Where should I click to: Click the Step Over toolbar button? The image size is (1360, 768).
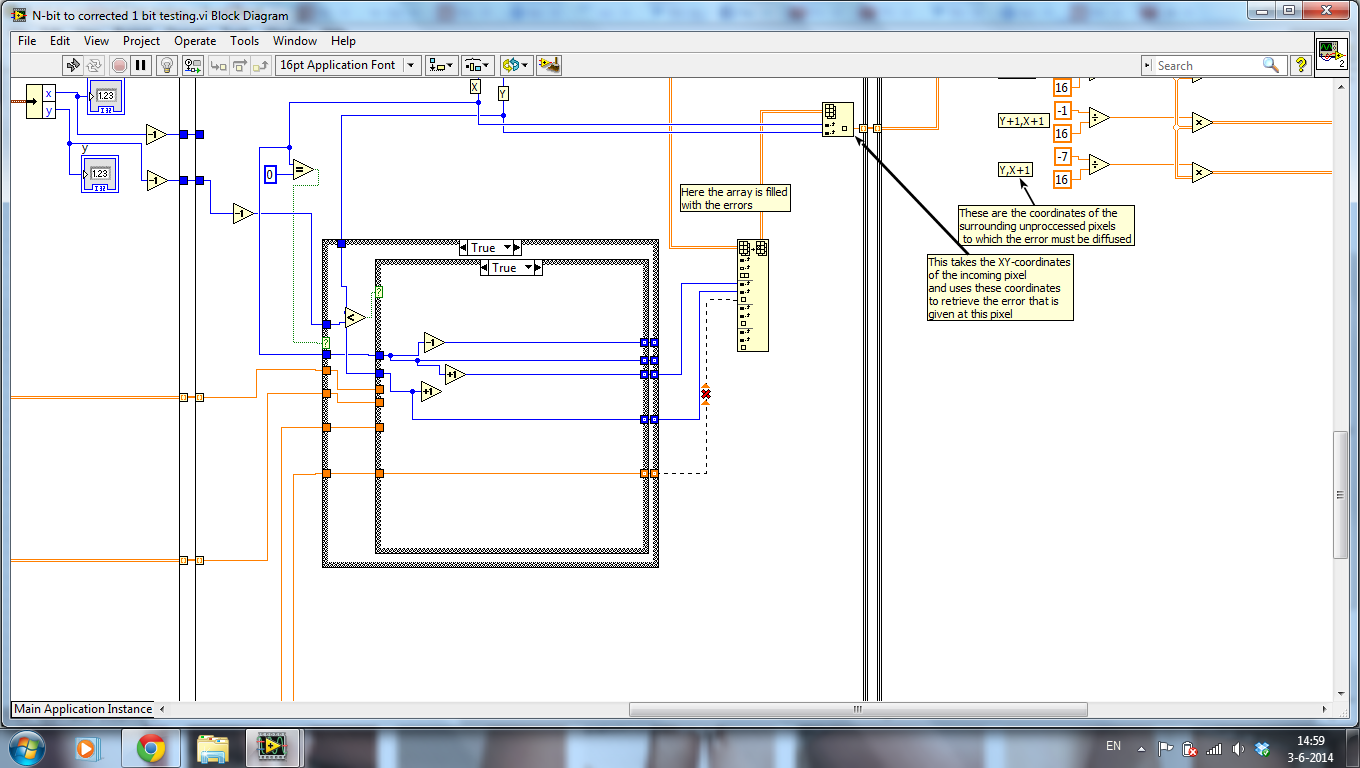coord(239,65)
